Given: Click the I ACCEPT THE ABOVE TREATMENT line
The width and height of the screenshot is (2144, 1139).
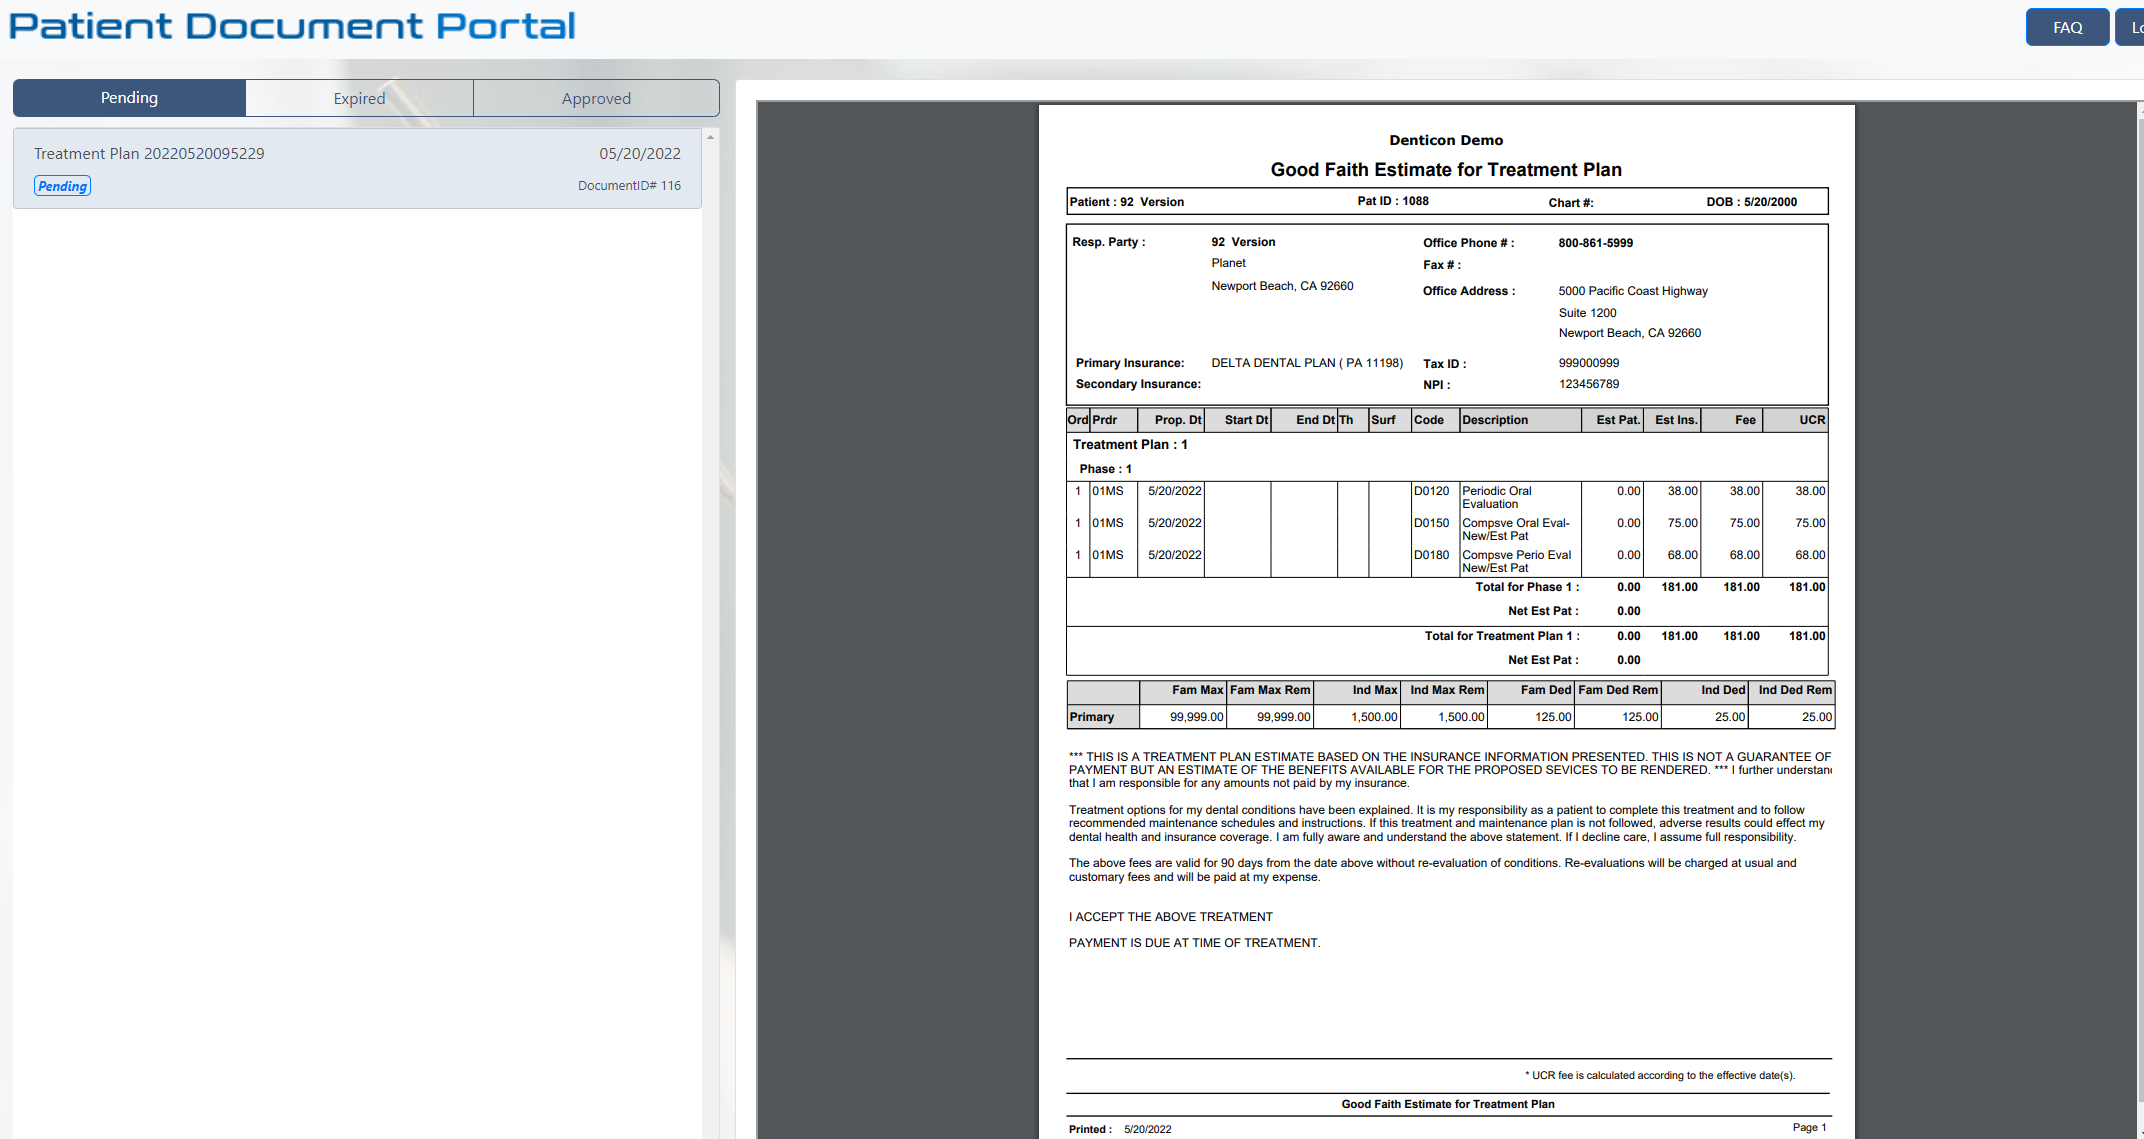Looking at the screenshot, I should [1170, 917].
